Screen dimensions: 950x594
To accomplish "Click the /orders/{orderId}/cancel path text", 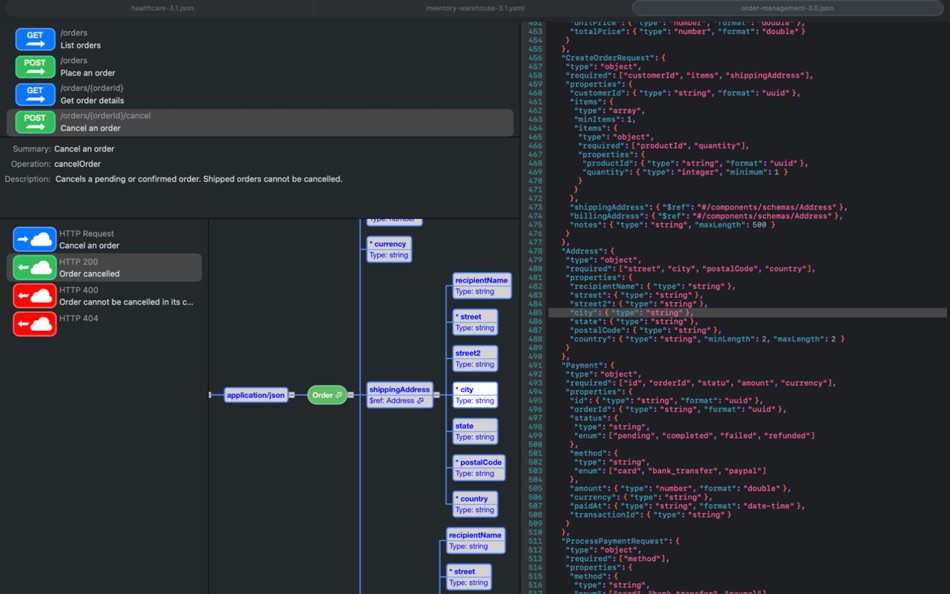I will pos(105,116).
